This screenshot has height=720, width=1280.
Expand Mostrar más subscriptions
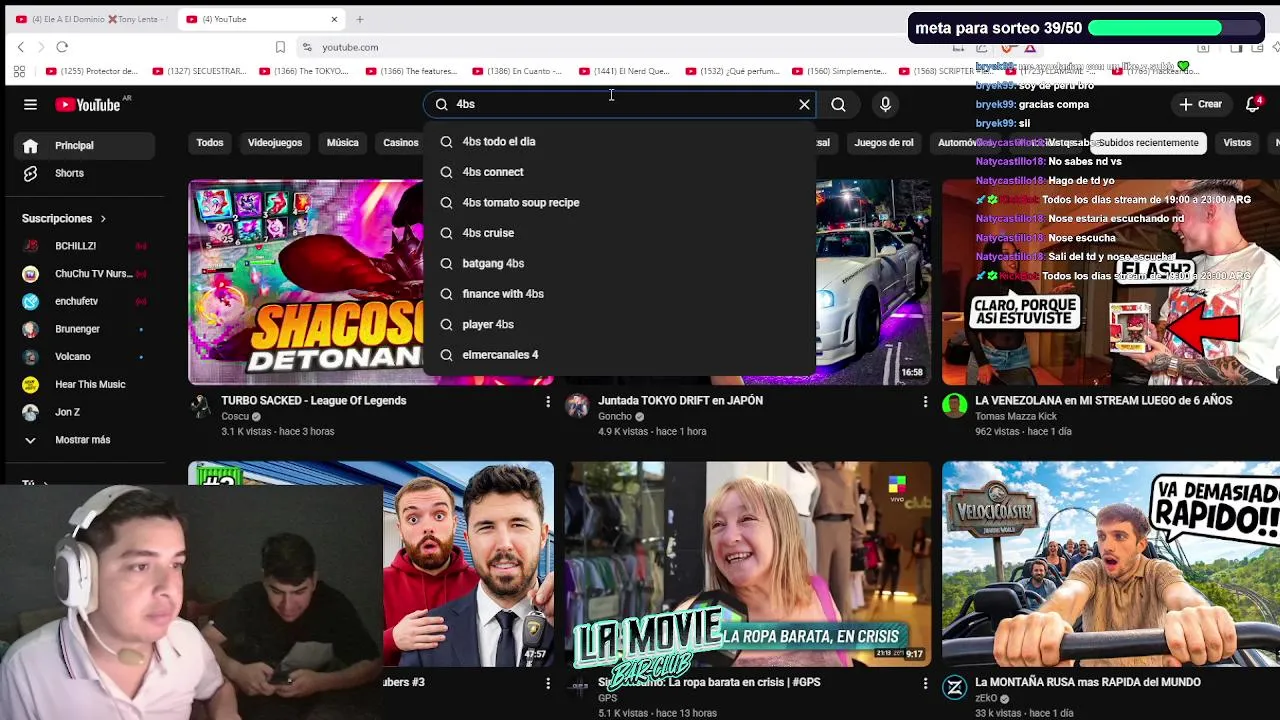coord(85,440)
